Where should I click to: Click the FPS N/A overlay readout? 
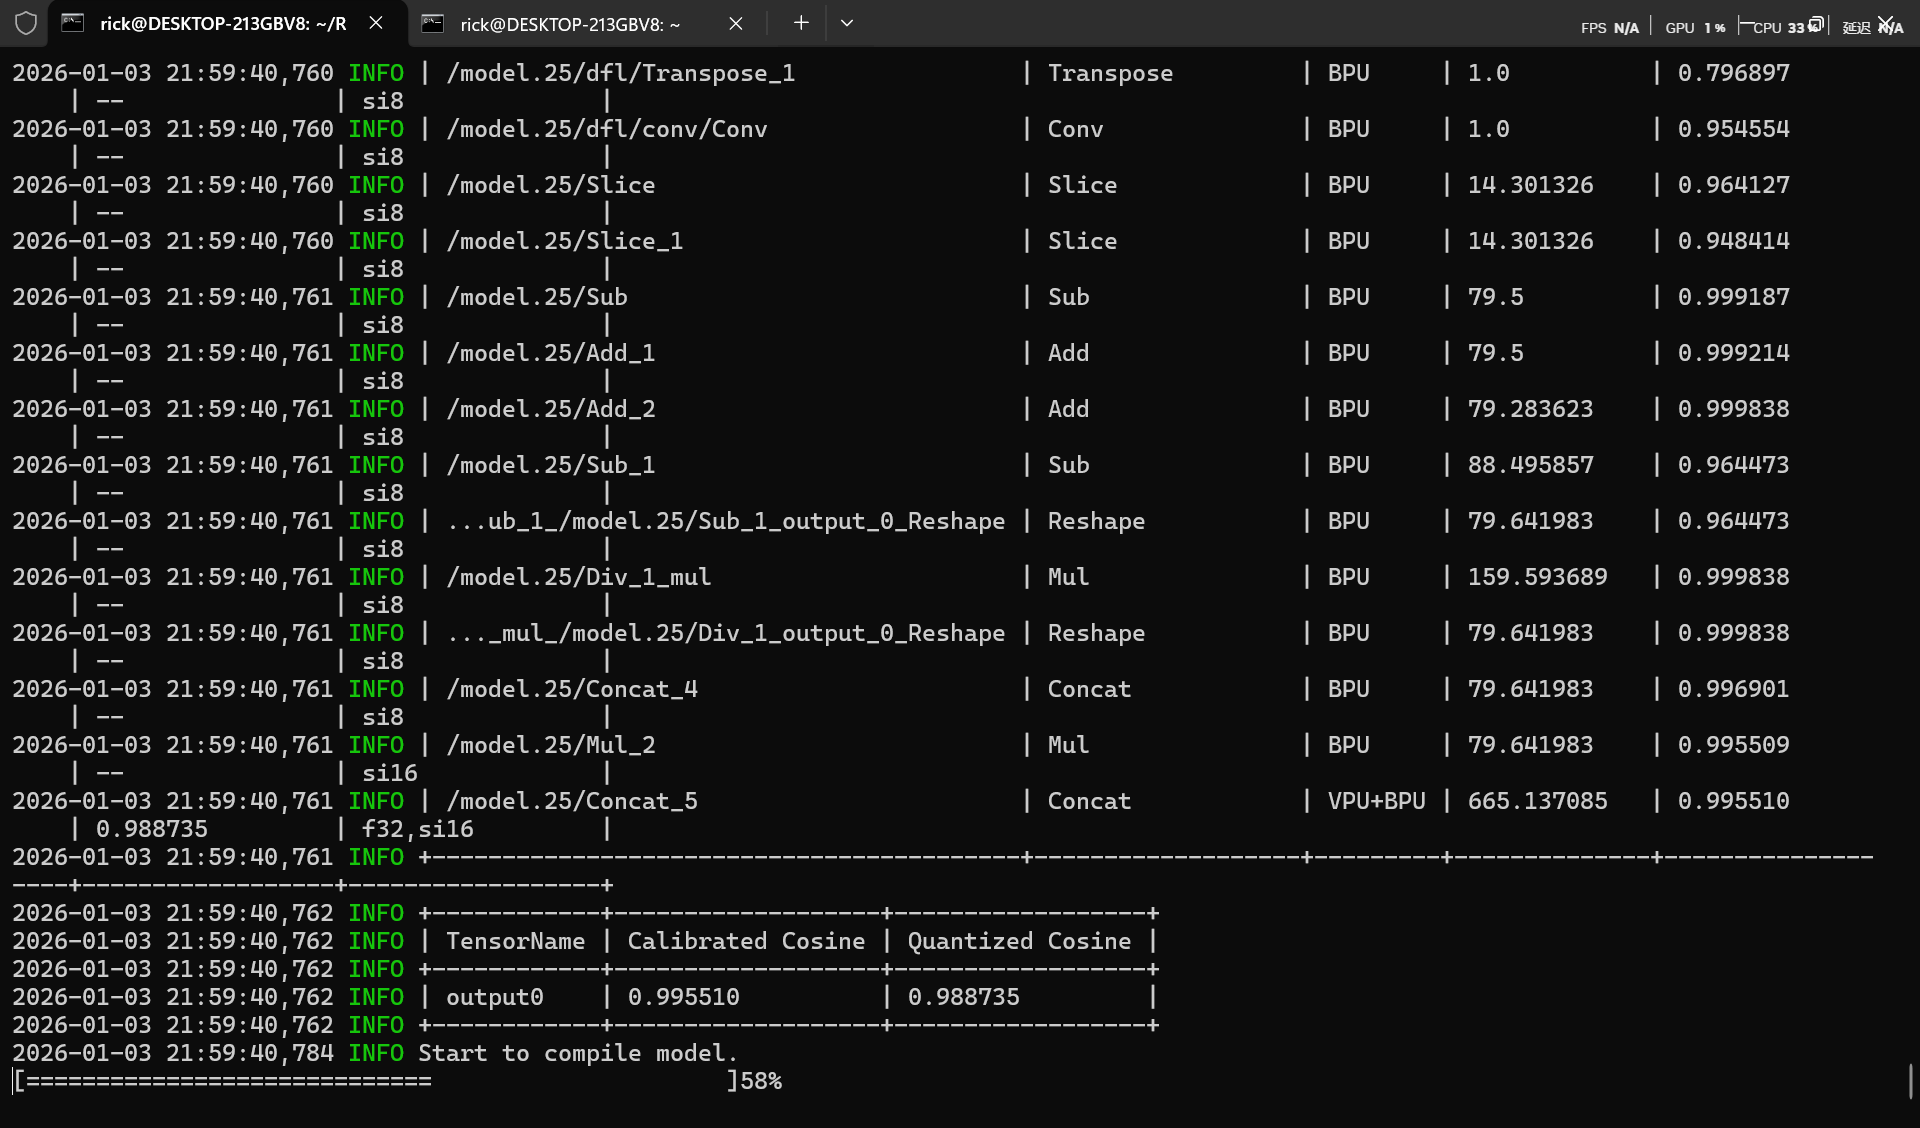pyautogui.click(x=1609, y=27)
